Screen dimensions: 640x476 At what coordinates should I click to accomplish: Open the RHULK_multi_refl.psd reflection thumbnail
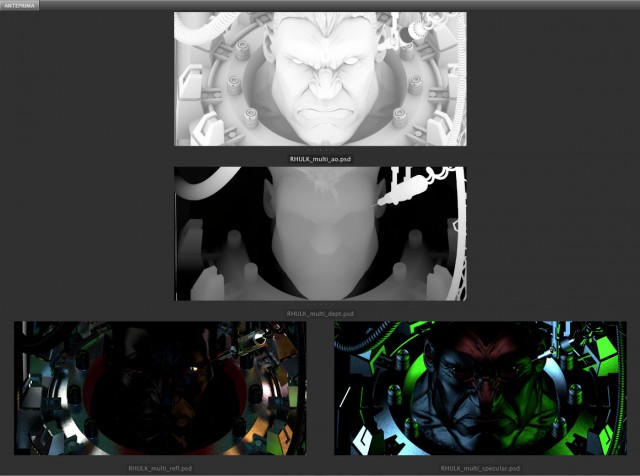pyautogui.click(x=160, y=388)
